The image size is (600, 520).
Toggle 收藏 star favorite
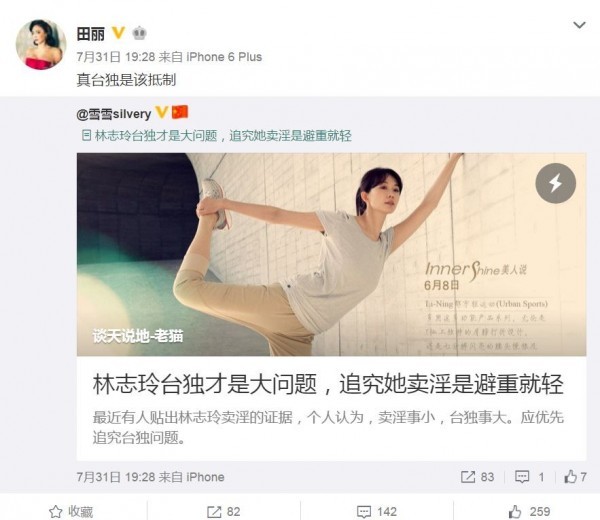pos(71,511)
